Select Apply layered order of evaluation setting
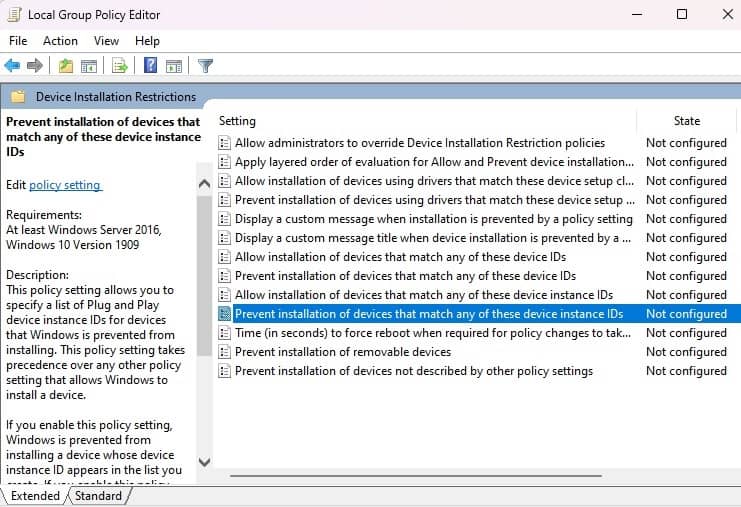The image size is (741, 507). [x=434, y=162]
